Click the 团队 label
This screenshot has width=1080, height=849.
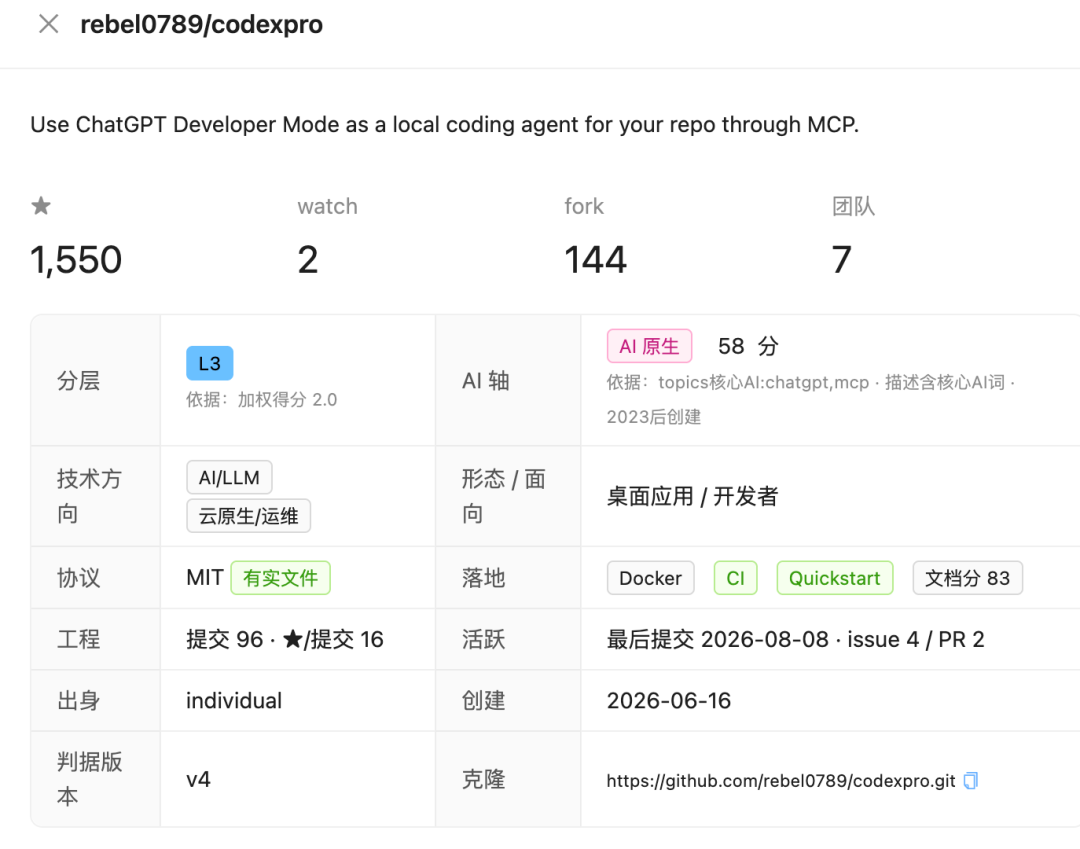[853, 206]
